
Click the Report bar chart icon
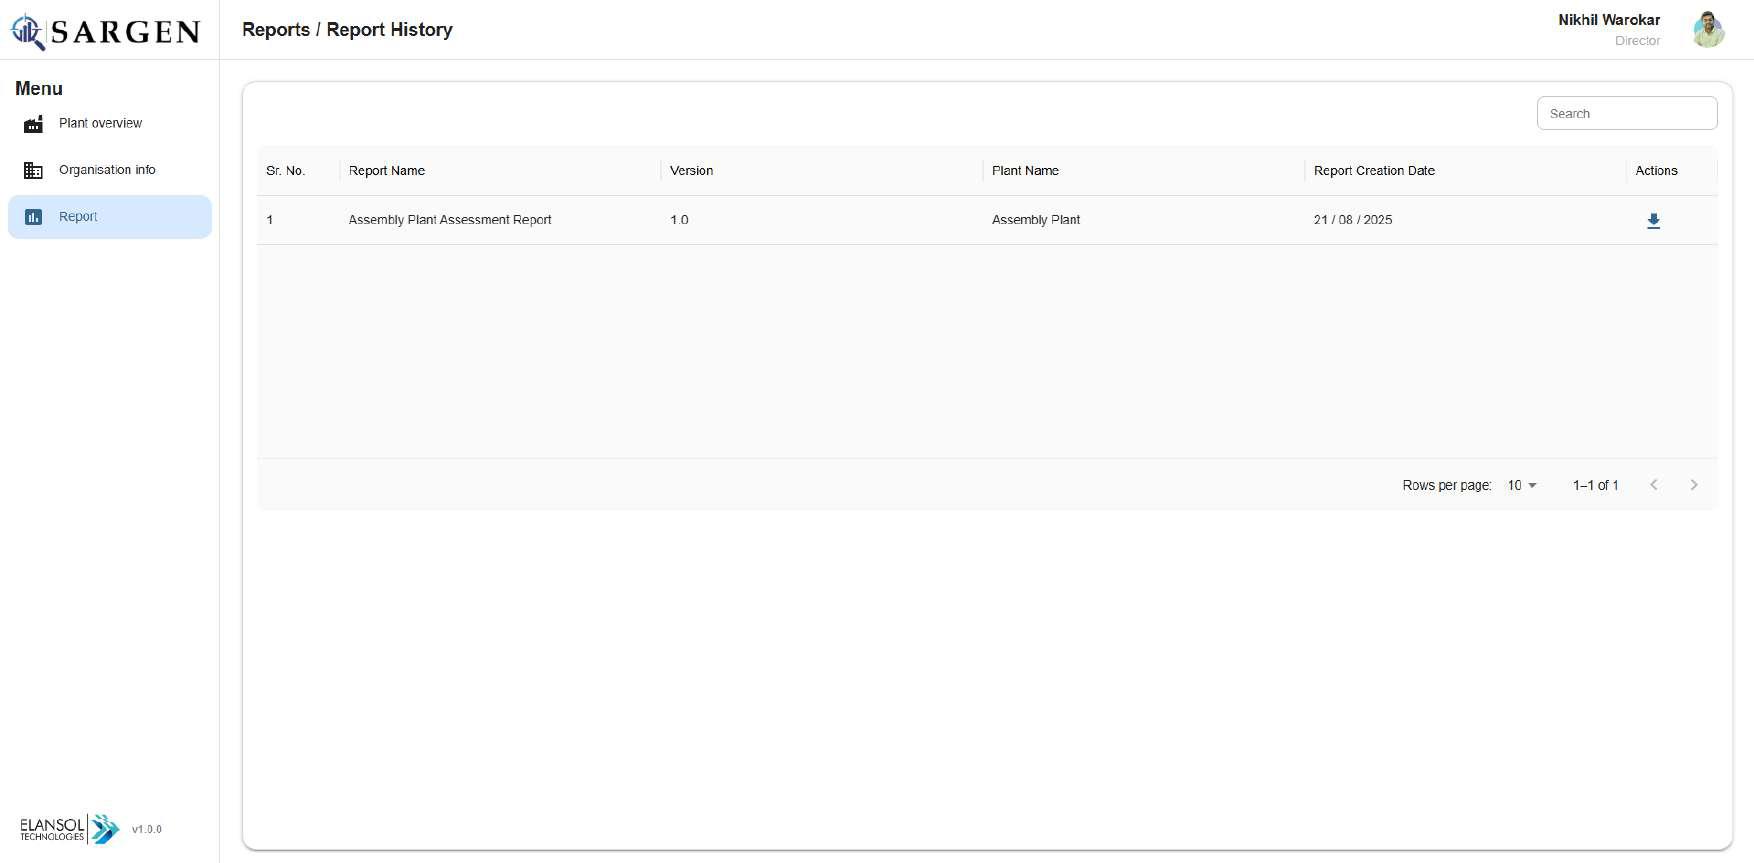tap(33, 217)
